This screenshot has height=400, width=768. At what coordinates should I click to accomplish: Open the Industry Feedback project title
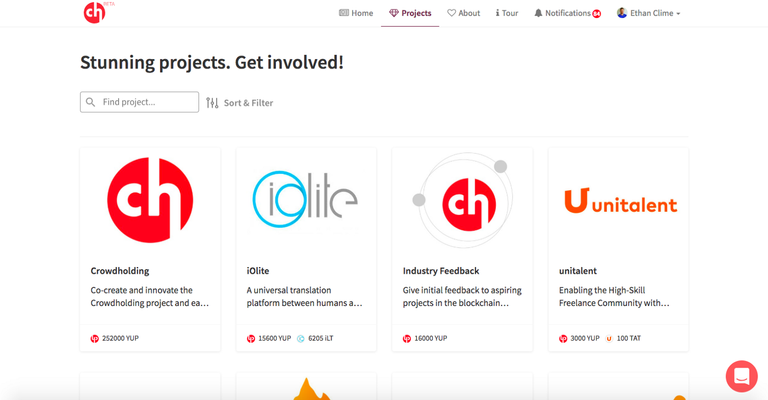[x=441, y=271]
